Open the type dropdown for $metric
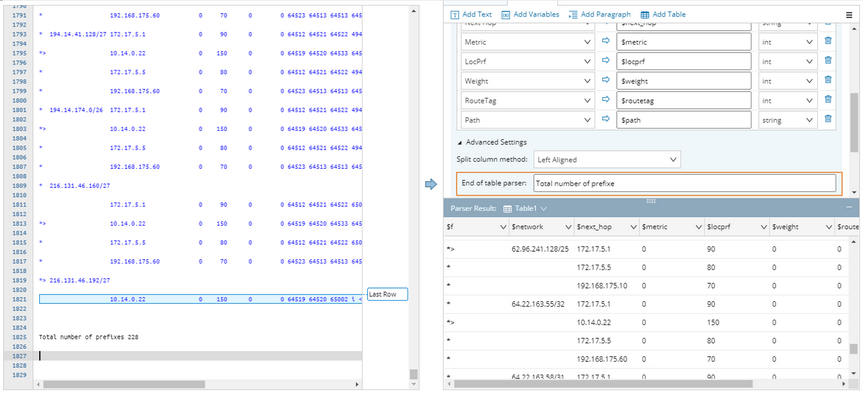The image size is (863, 395). (788, 42)
